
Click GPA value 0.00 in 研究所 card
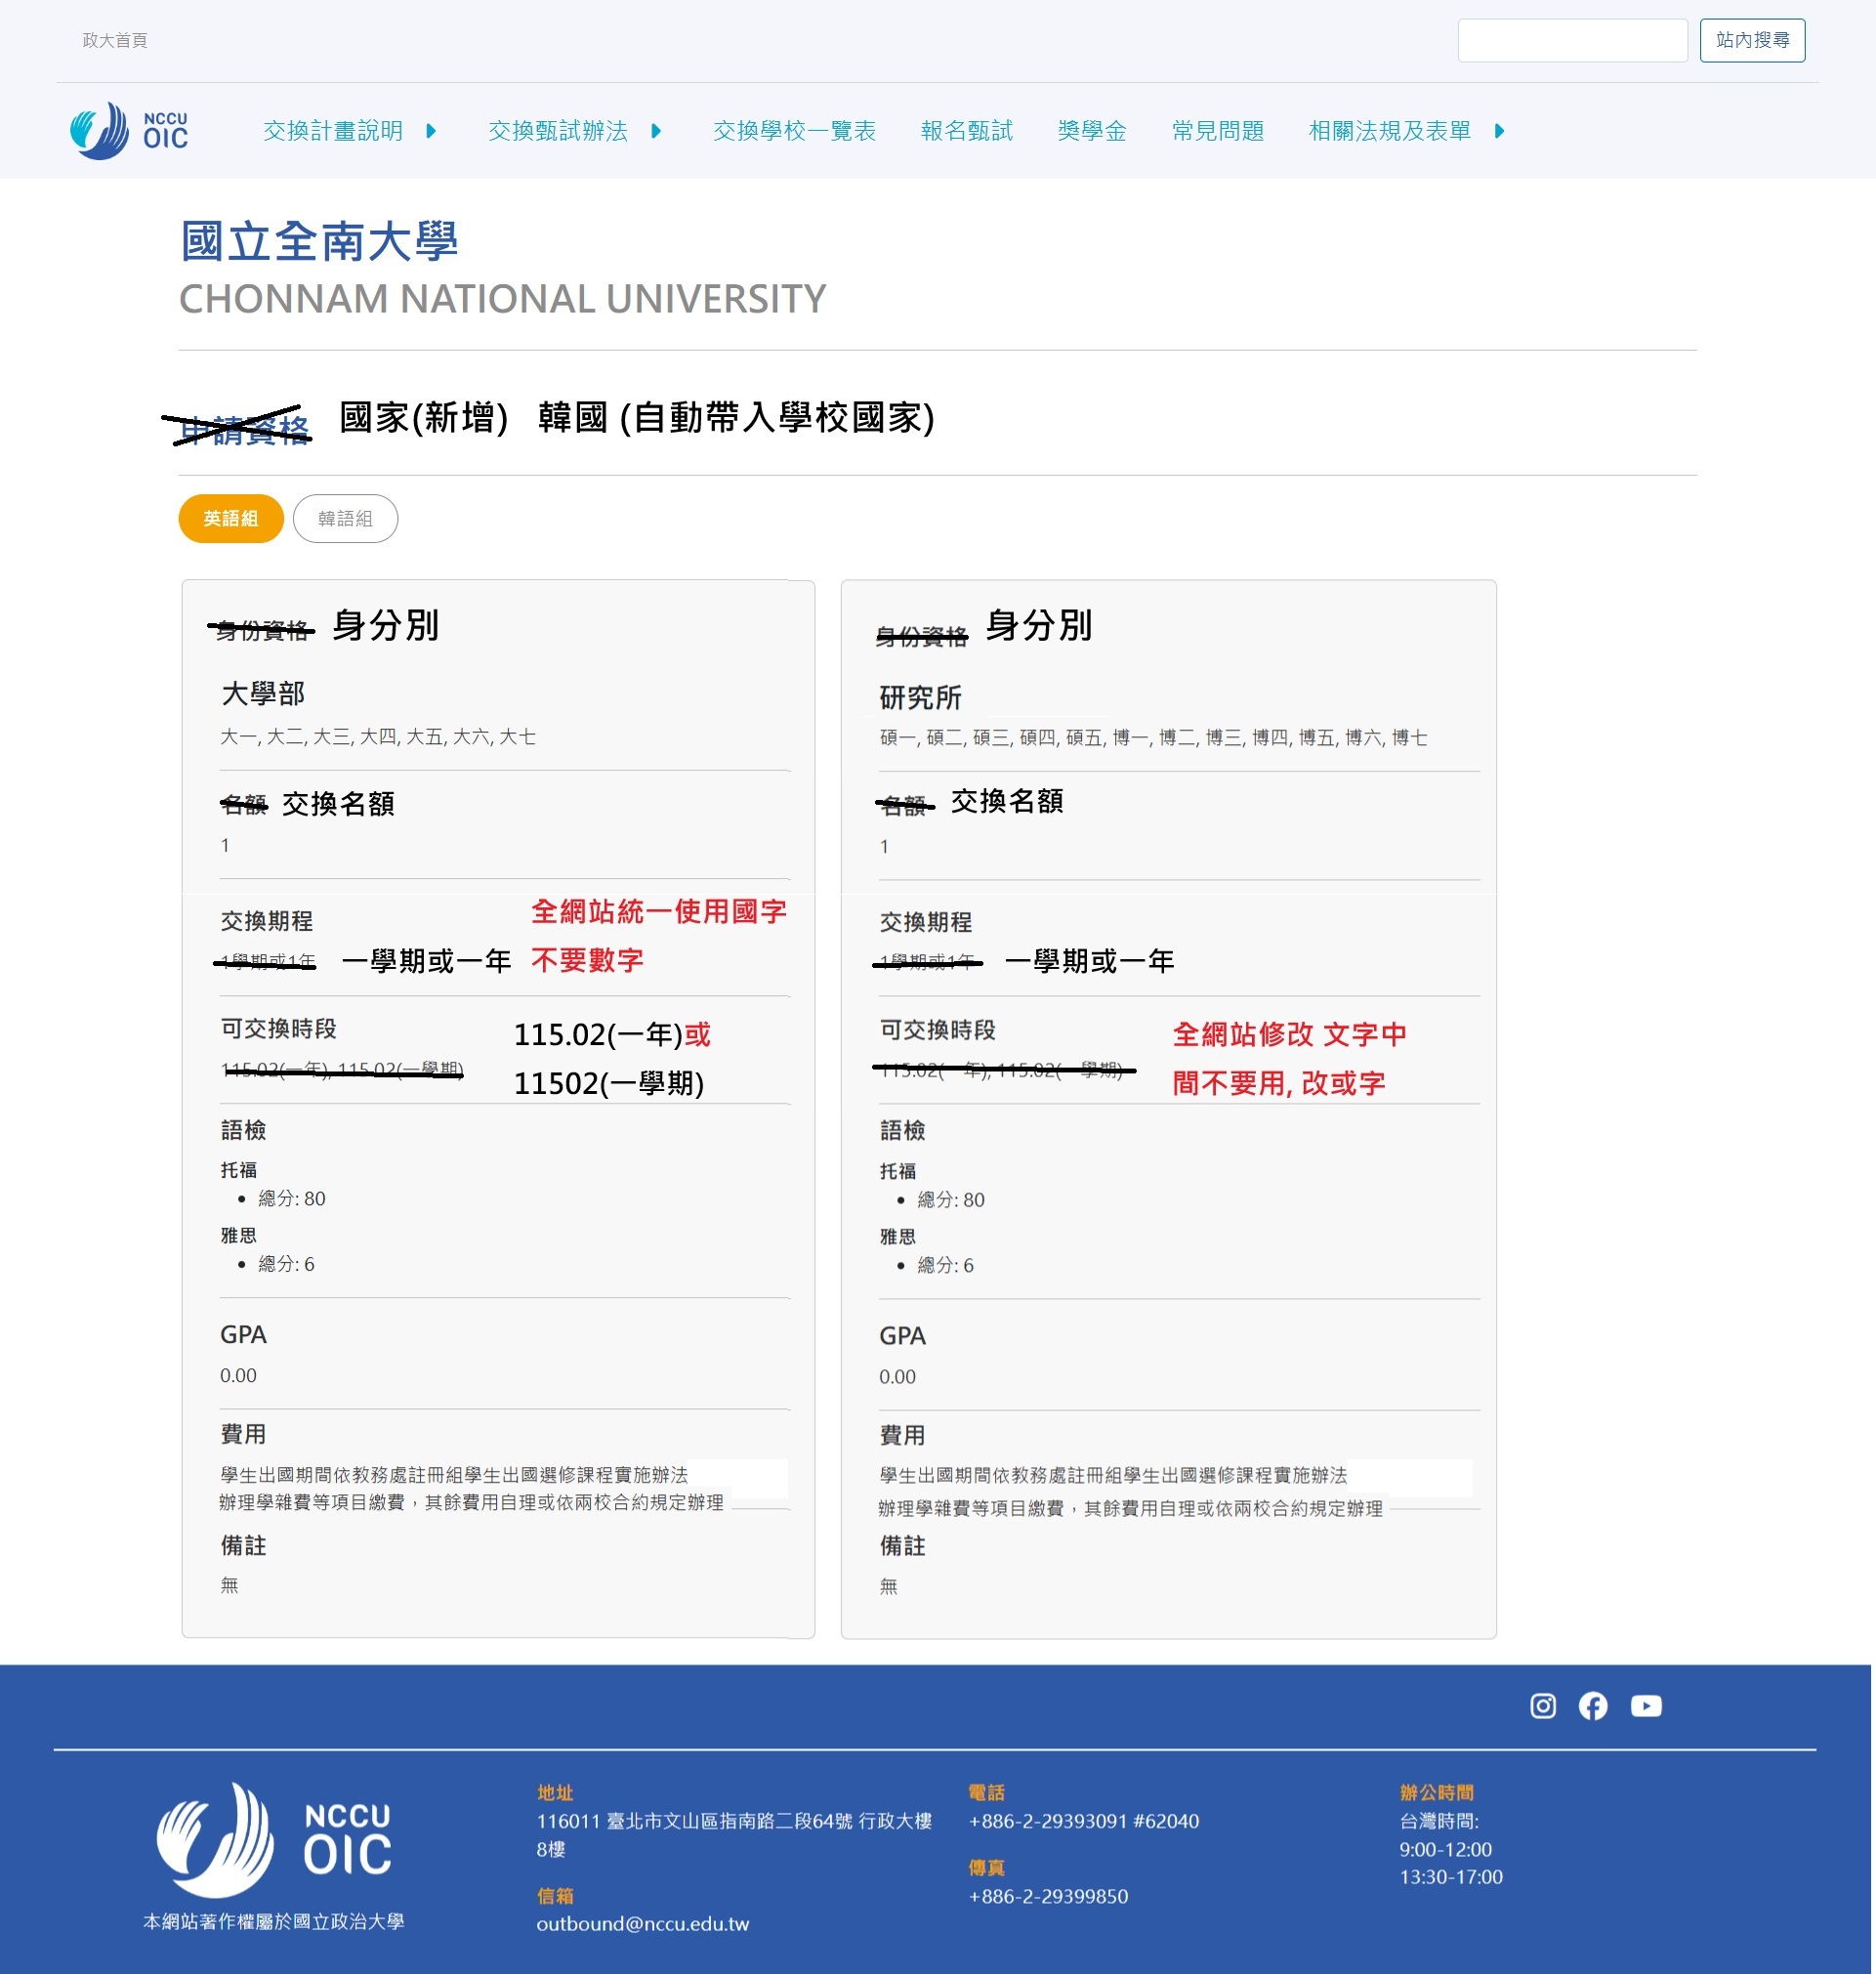[x=897, y=1377]
